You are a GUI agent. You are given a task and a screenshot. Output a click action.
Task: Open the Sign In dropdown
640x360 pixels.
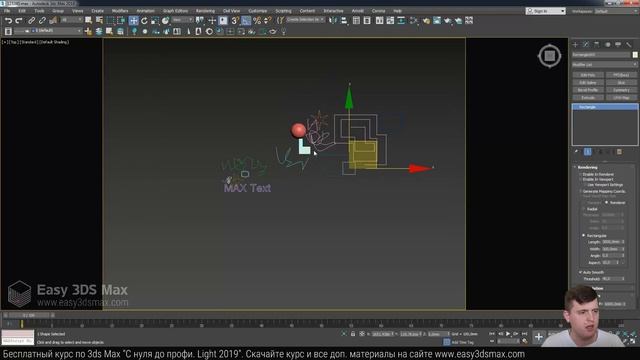[x=545, y=11]
